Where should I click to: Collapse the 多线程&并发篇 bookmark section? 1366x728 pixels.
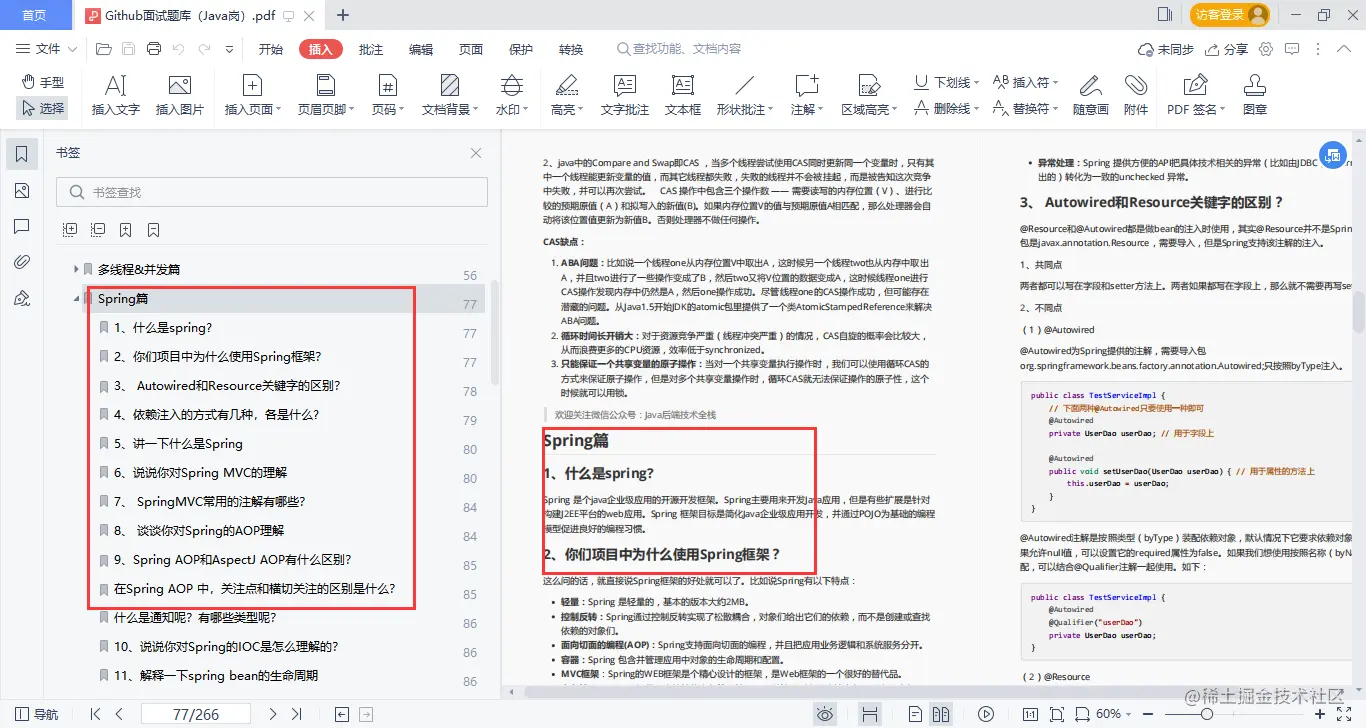tap(76, 268)
